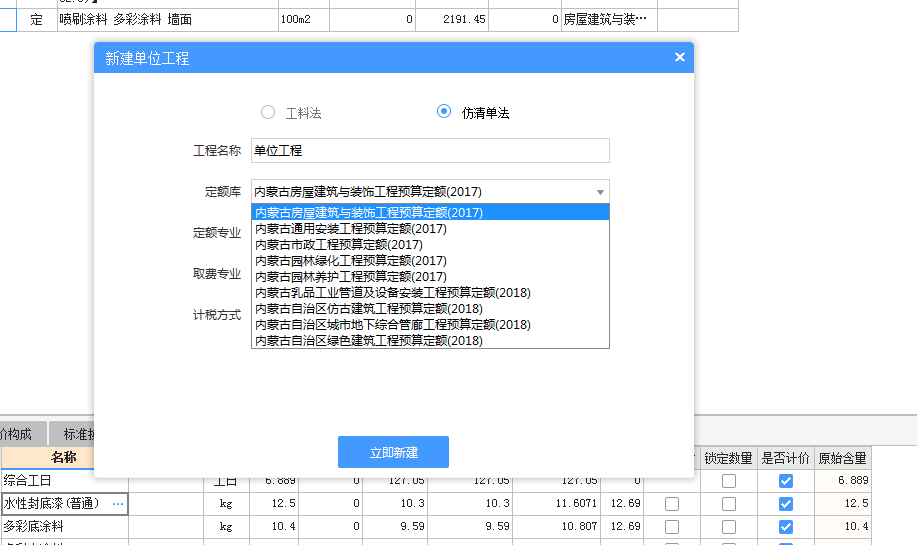The height and width of the screenshot is (545, 917).
Task: Click 原始含量 value 12.5 for 水性封底漆
Action: point(843,503)
